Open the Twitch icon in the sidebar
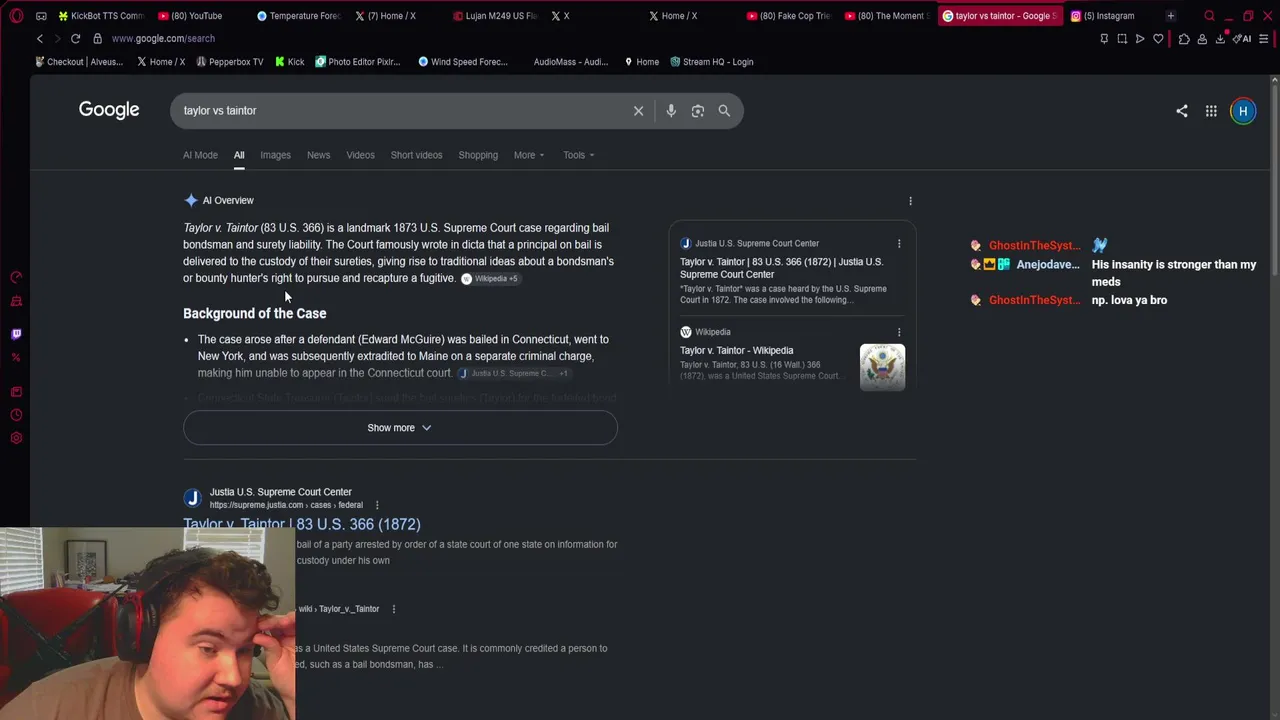This screenshot has height=720, width=1280. coord(16,334)
